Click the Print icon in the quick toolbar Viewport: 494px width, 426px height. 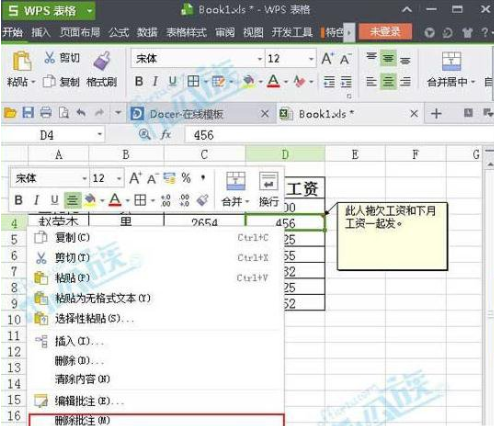tap(46, 113)
